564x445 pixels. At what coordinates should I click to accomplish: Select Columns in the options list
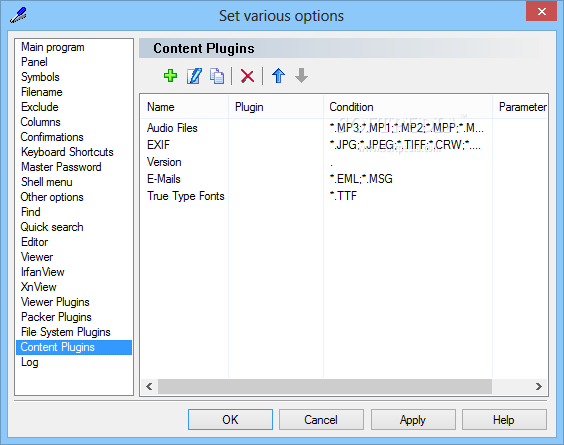tap(40, 122)
